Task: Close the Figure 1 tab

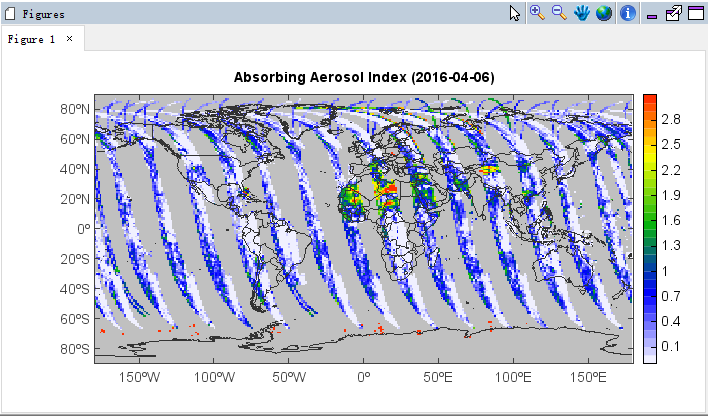Action: [69, 39]
